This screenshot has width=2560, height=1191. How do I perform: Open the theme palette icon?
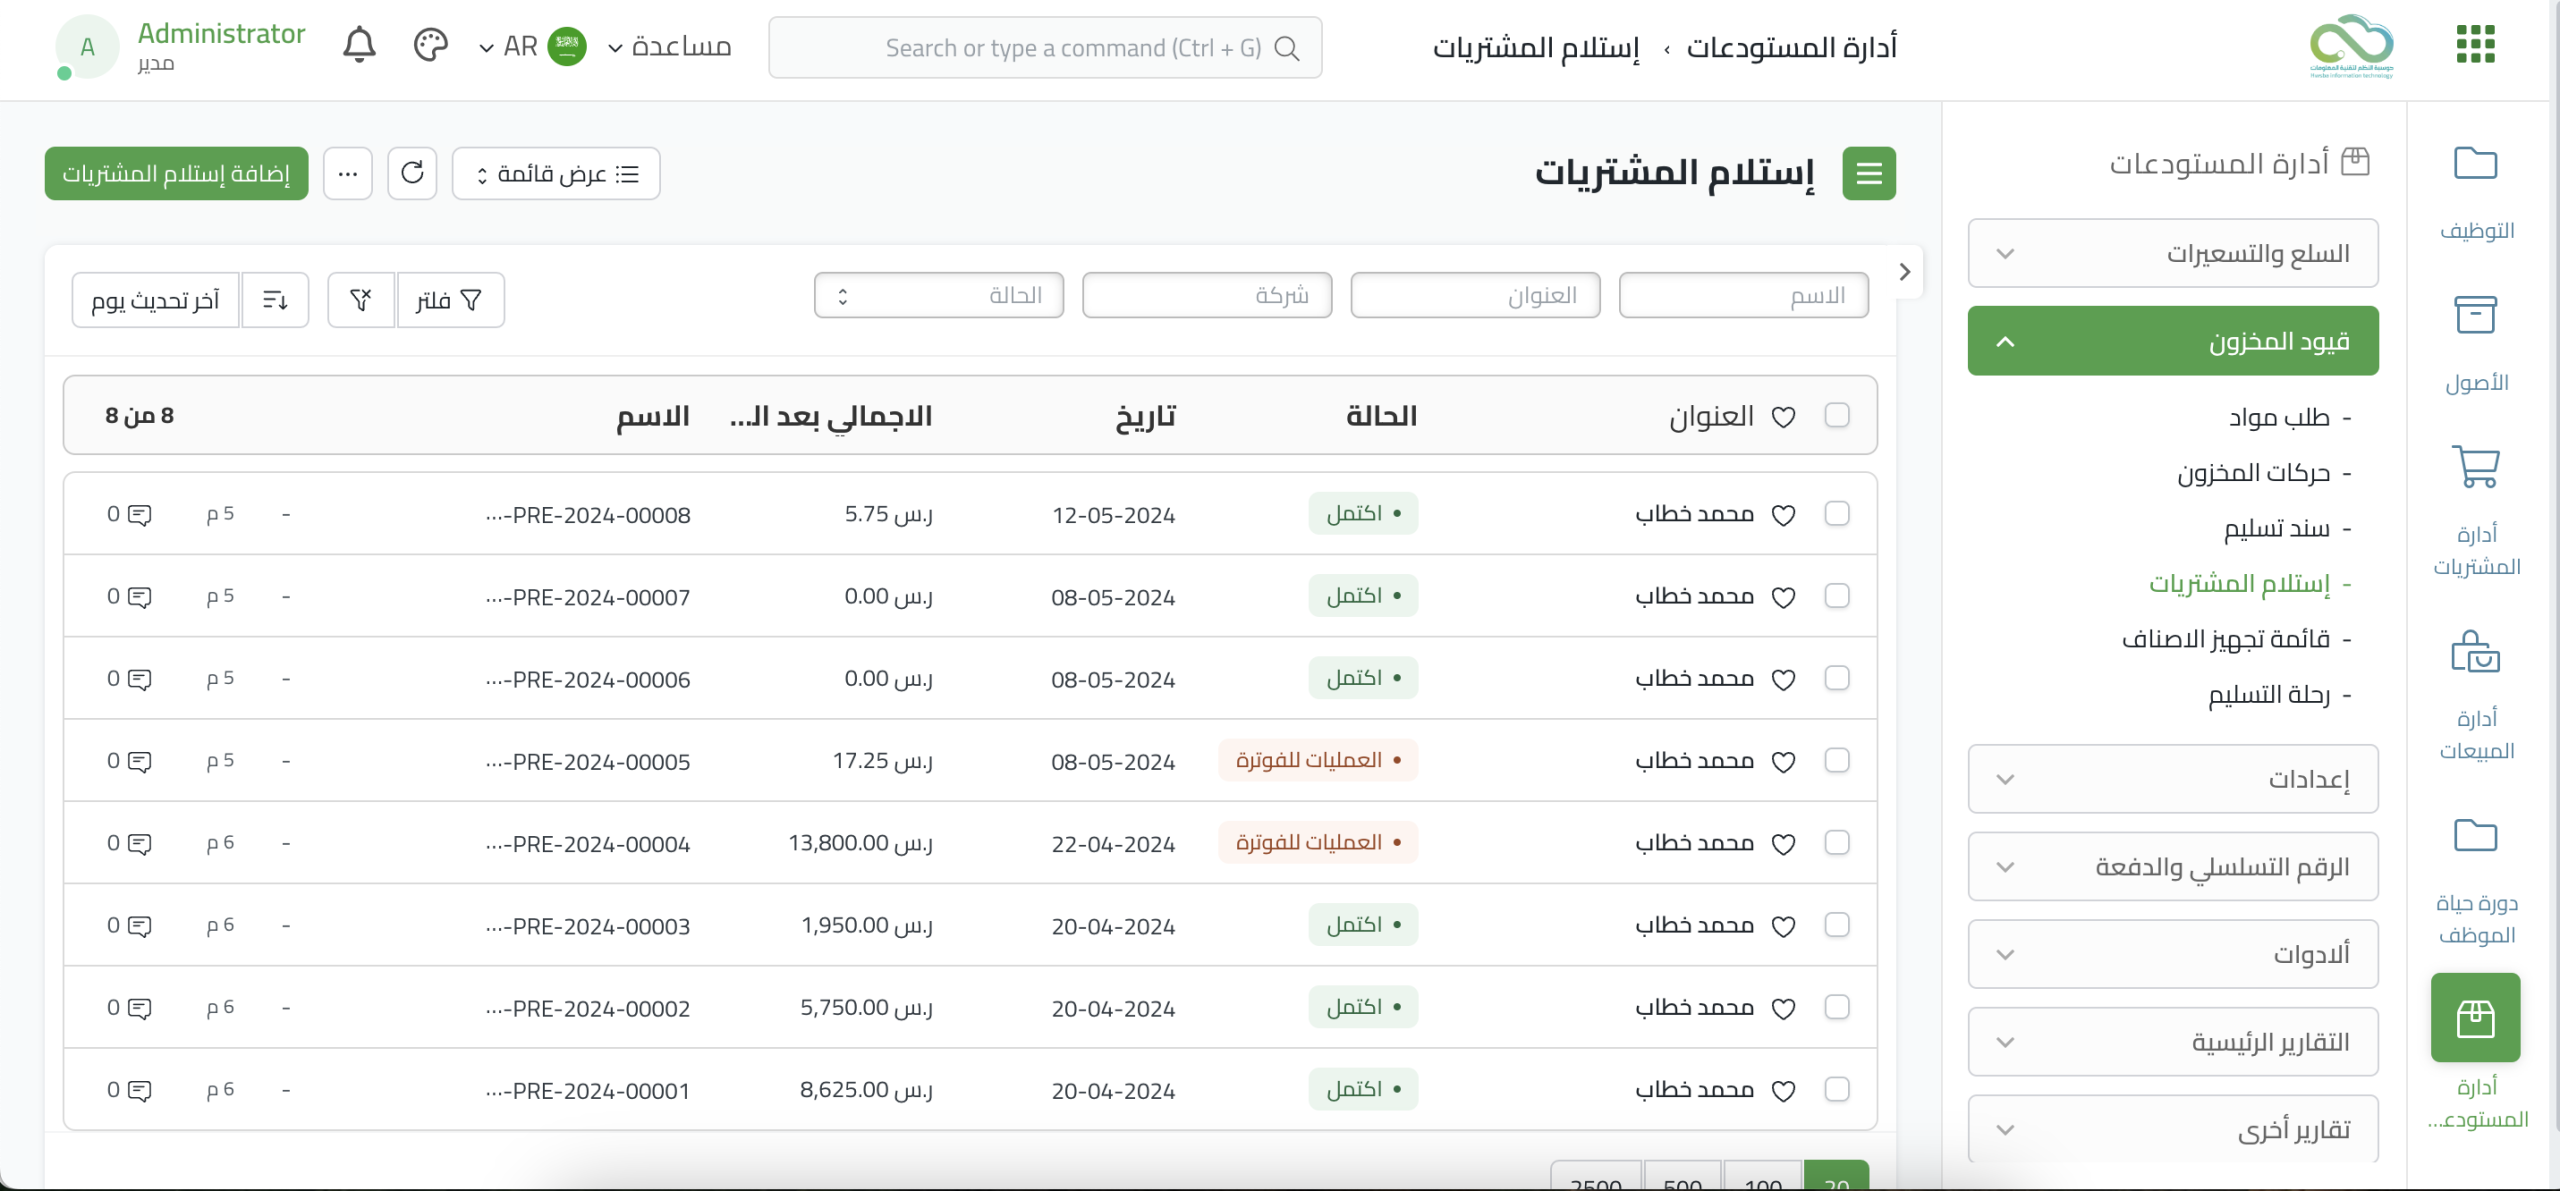click(430, 46)
